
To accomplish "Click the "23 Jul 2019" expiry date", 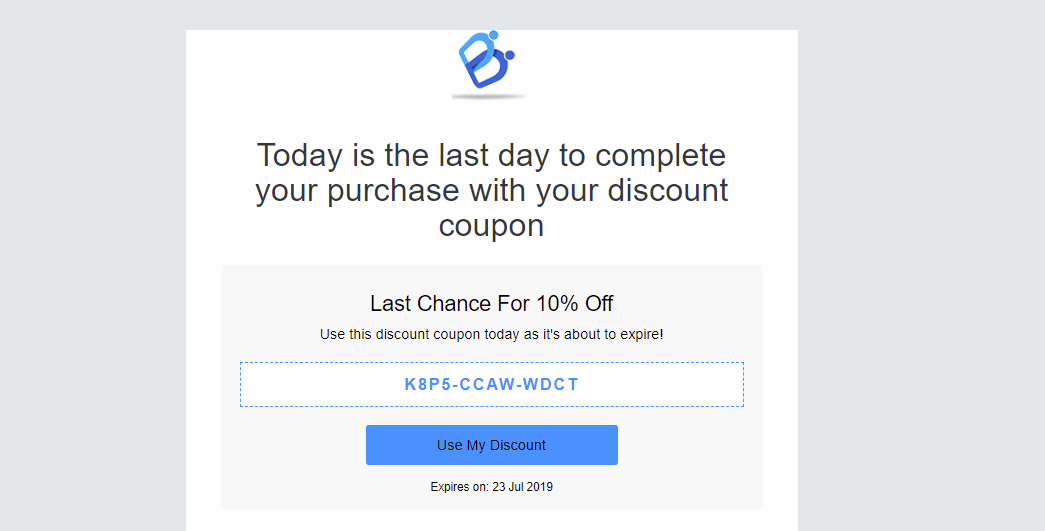I will tap(522, 486).
